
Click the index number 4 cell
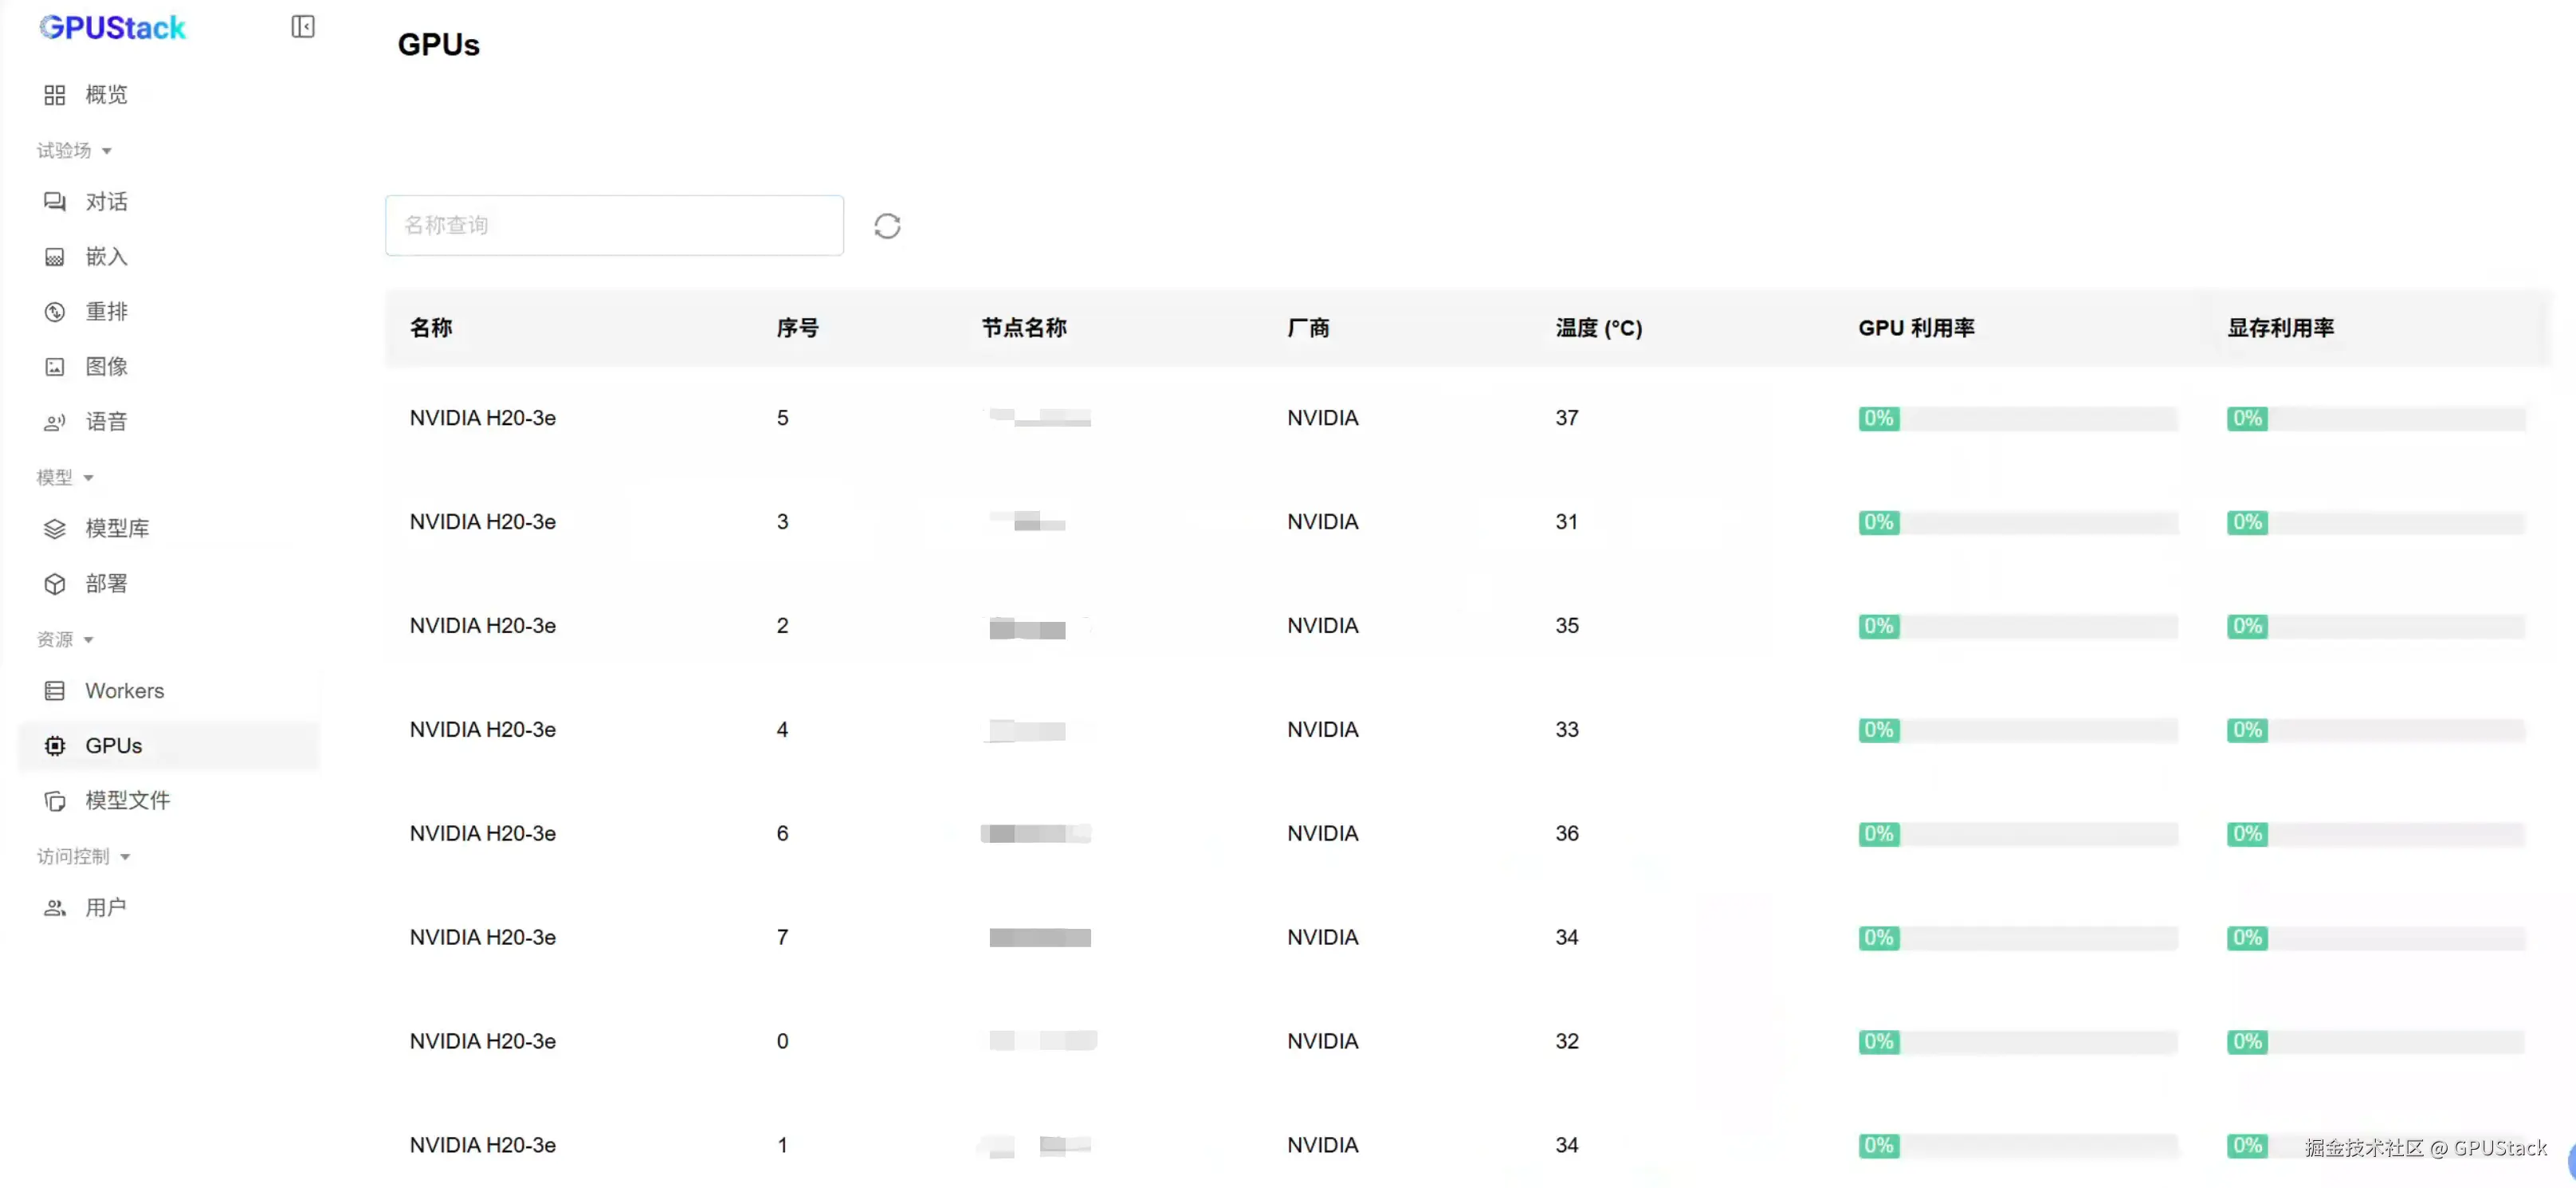(783, 730)
